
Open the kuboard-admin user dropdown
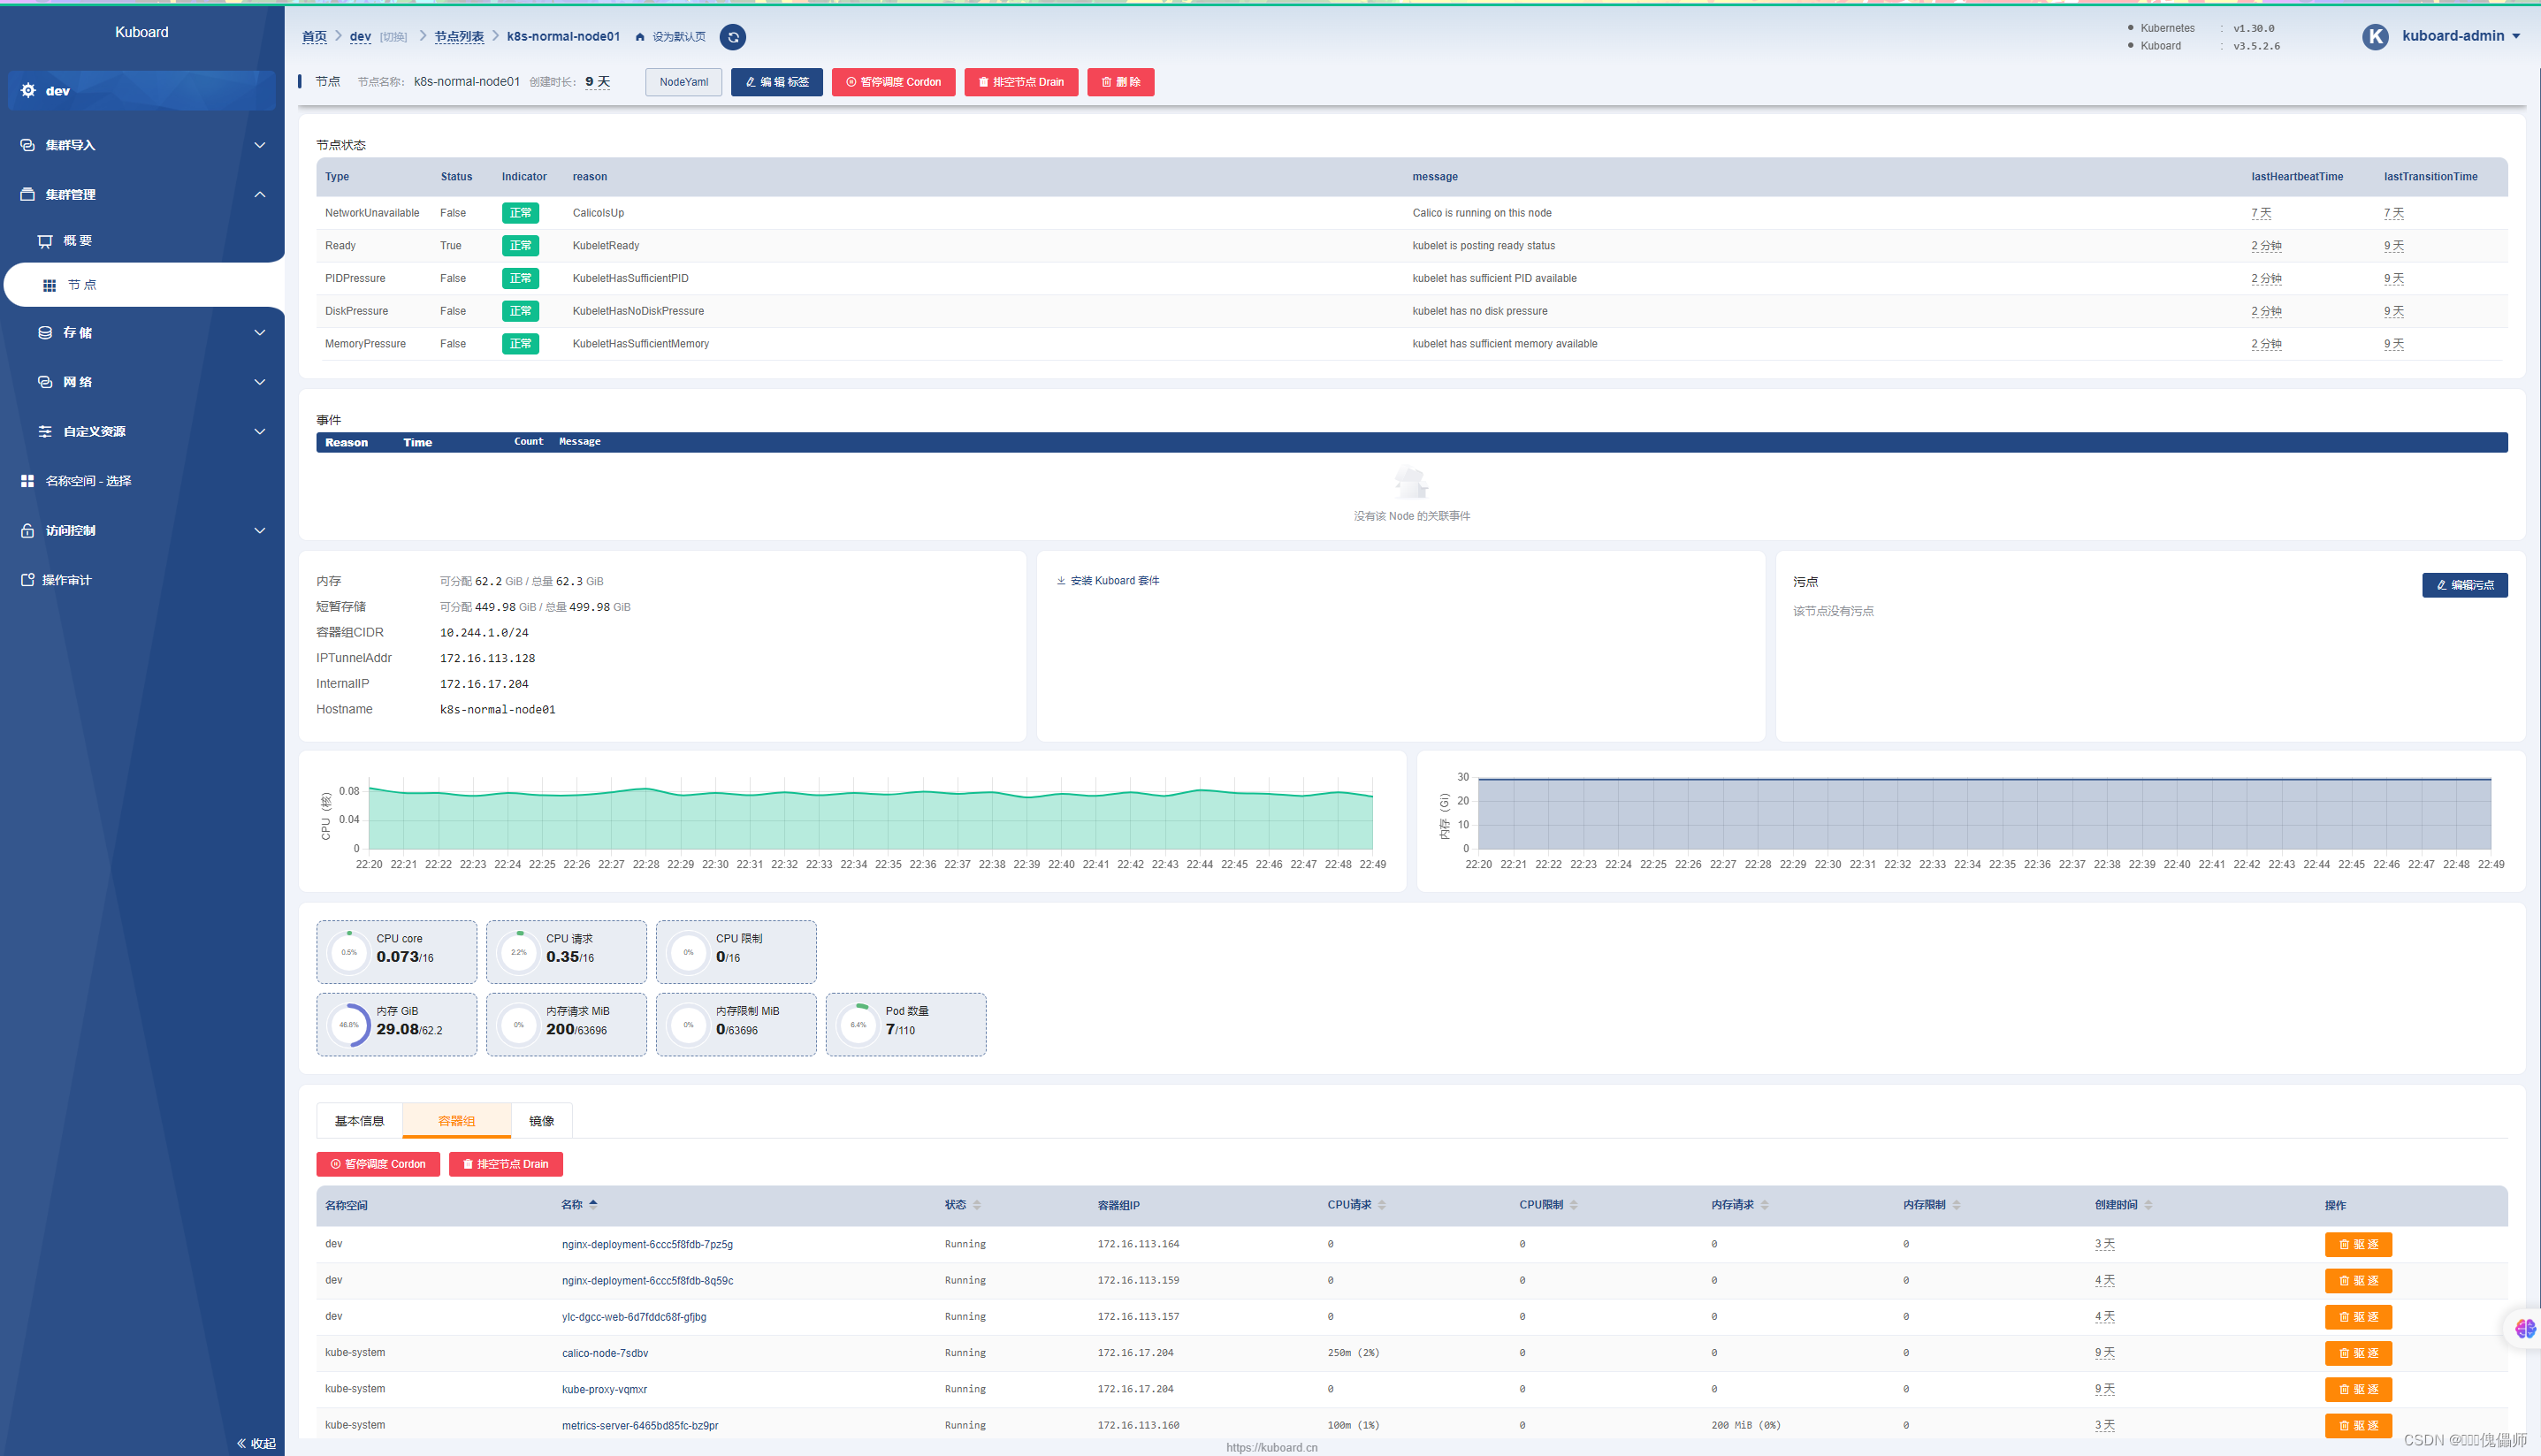(2516, 36)
